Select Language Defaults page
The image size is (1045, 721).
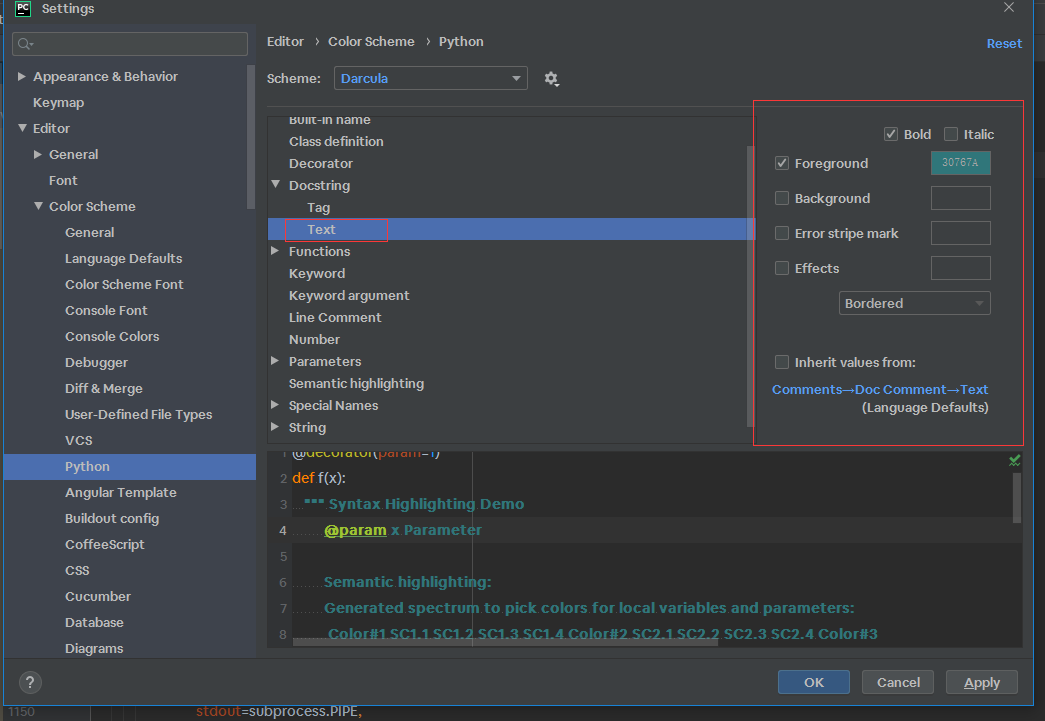(123, 259)
